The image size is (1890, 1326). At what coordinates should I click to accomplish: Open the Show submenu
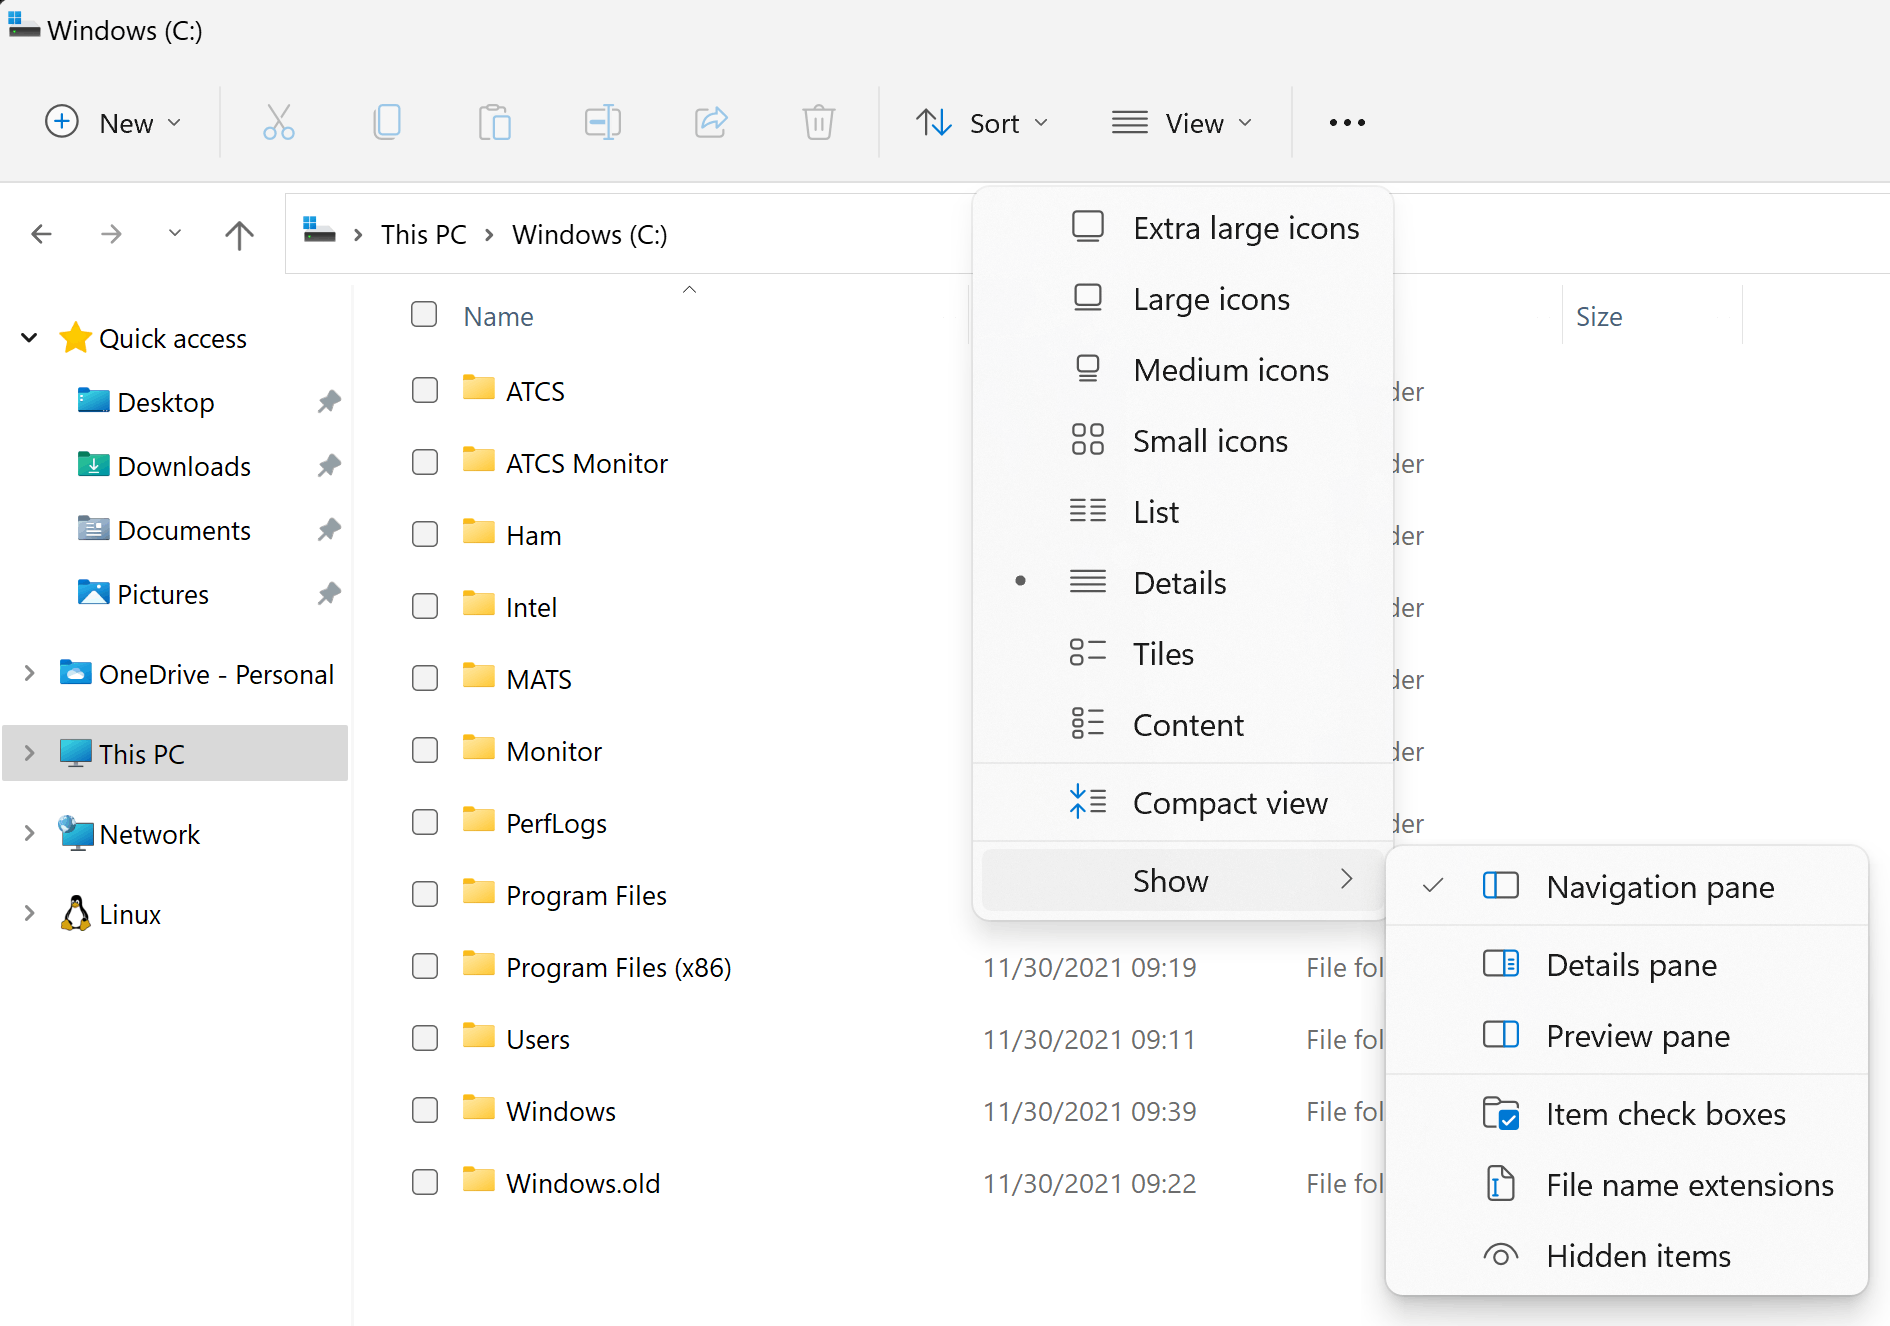click(x=1183, y=881)
